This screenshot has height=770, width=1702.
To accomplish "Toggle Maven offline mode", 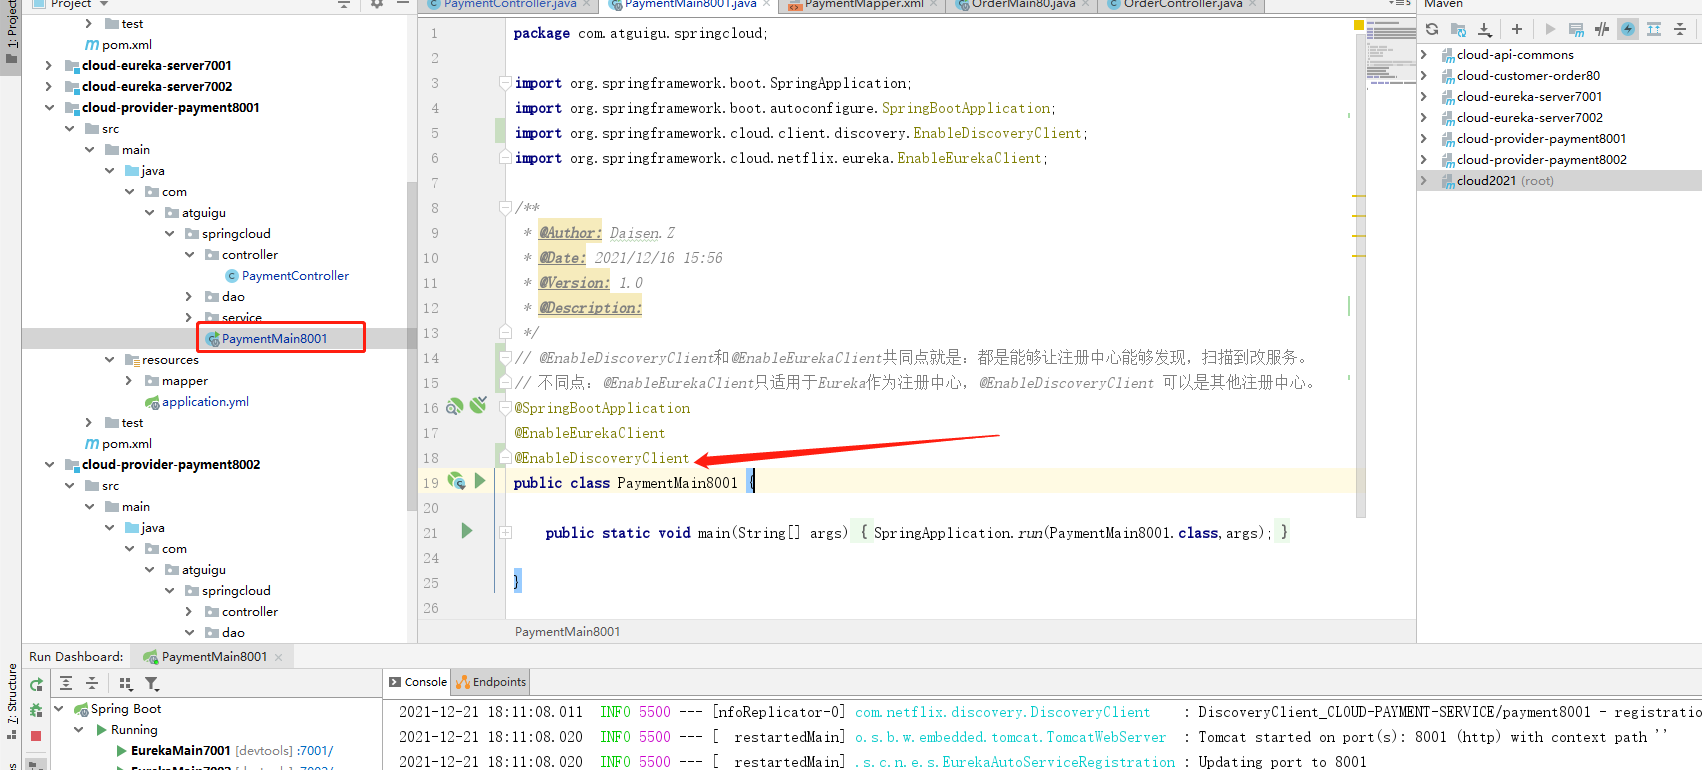I will 1602,29.
